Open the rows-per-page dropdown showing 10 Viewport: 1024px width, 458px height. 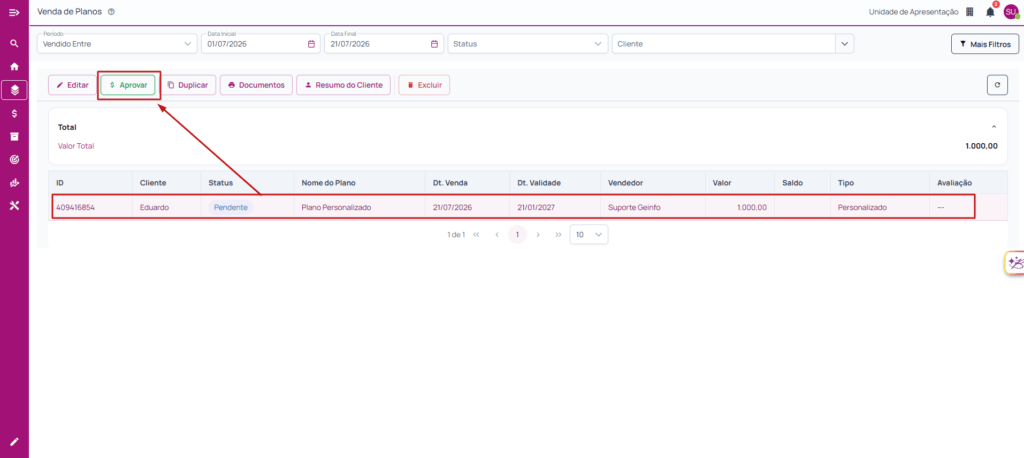(588, 235)
